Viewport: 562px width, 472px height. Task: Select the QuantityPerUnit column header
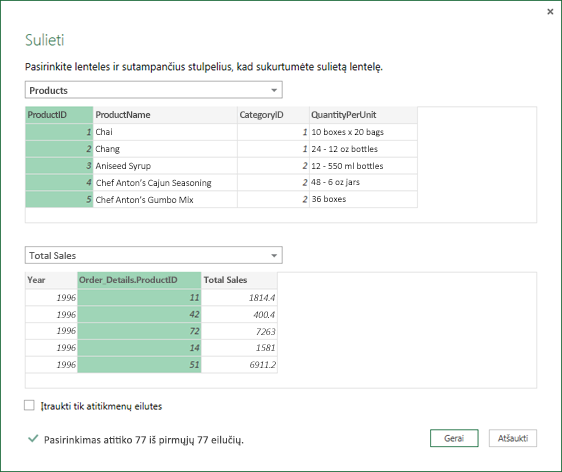pyautogui.click(x=363, y=115)
